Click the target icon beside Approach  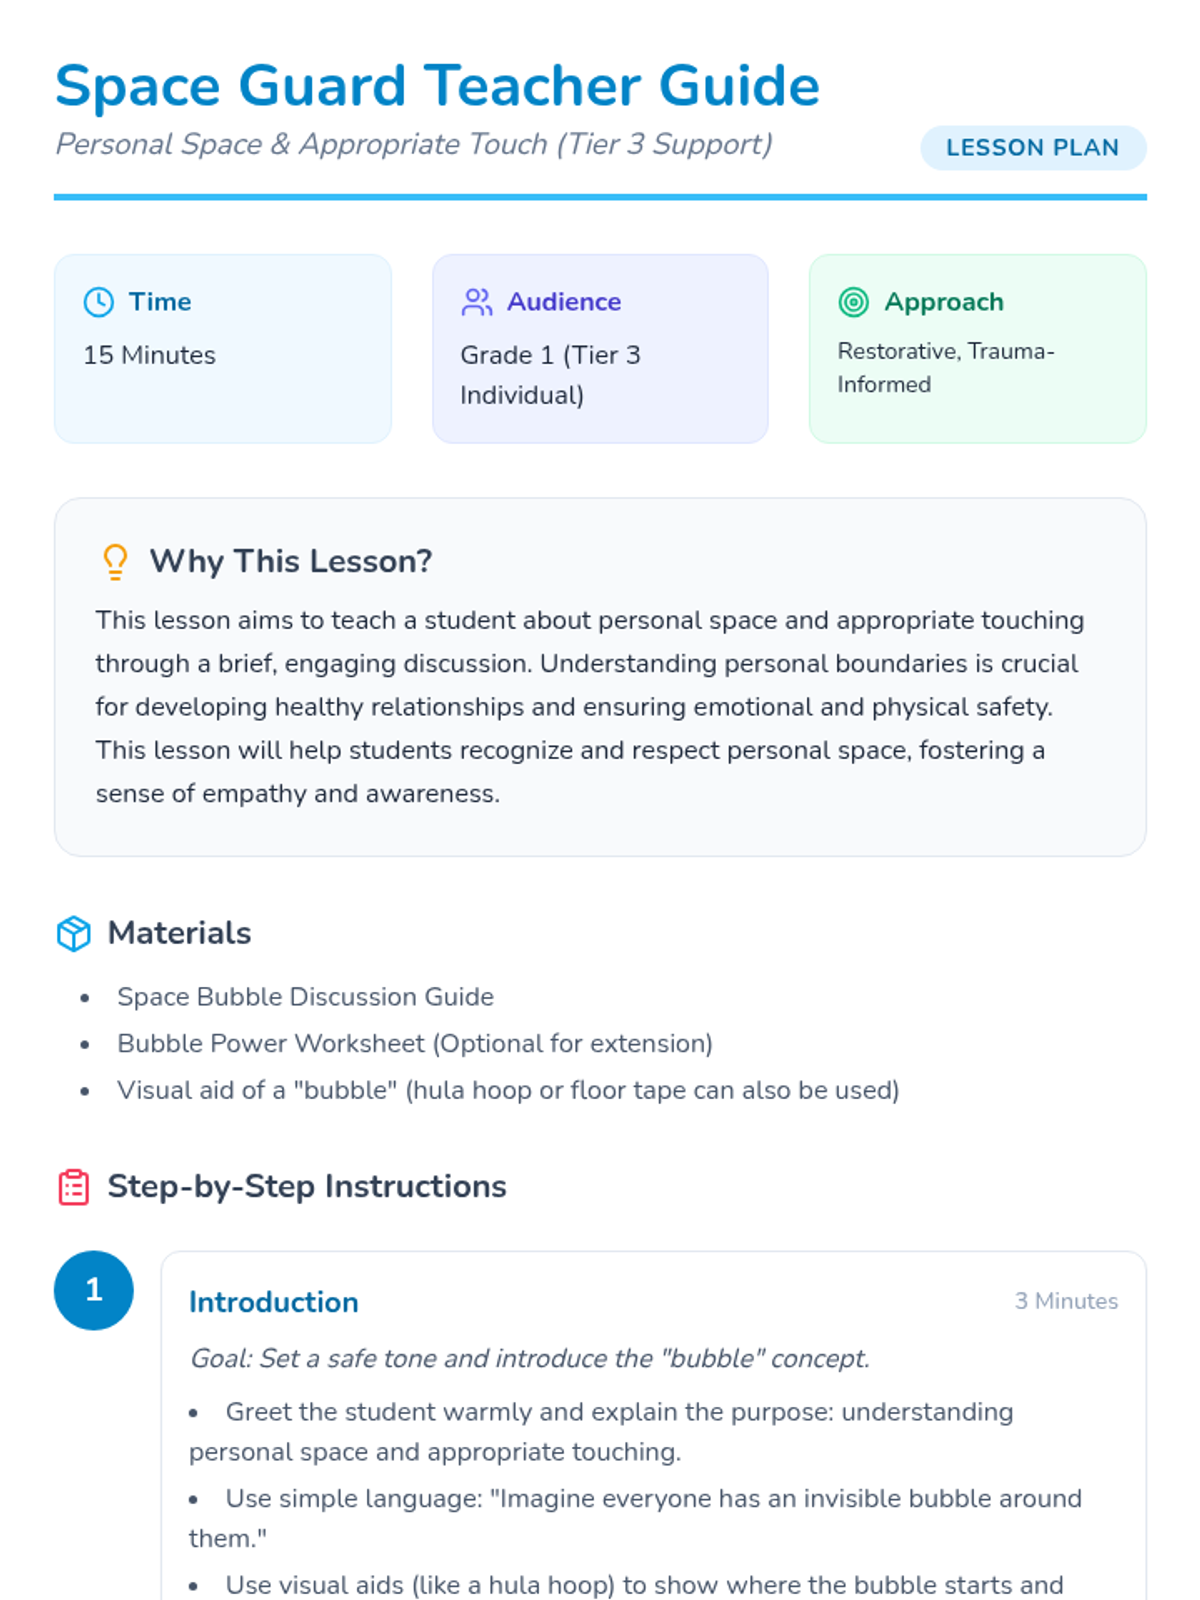(x=853, y=302)
